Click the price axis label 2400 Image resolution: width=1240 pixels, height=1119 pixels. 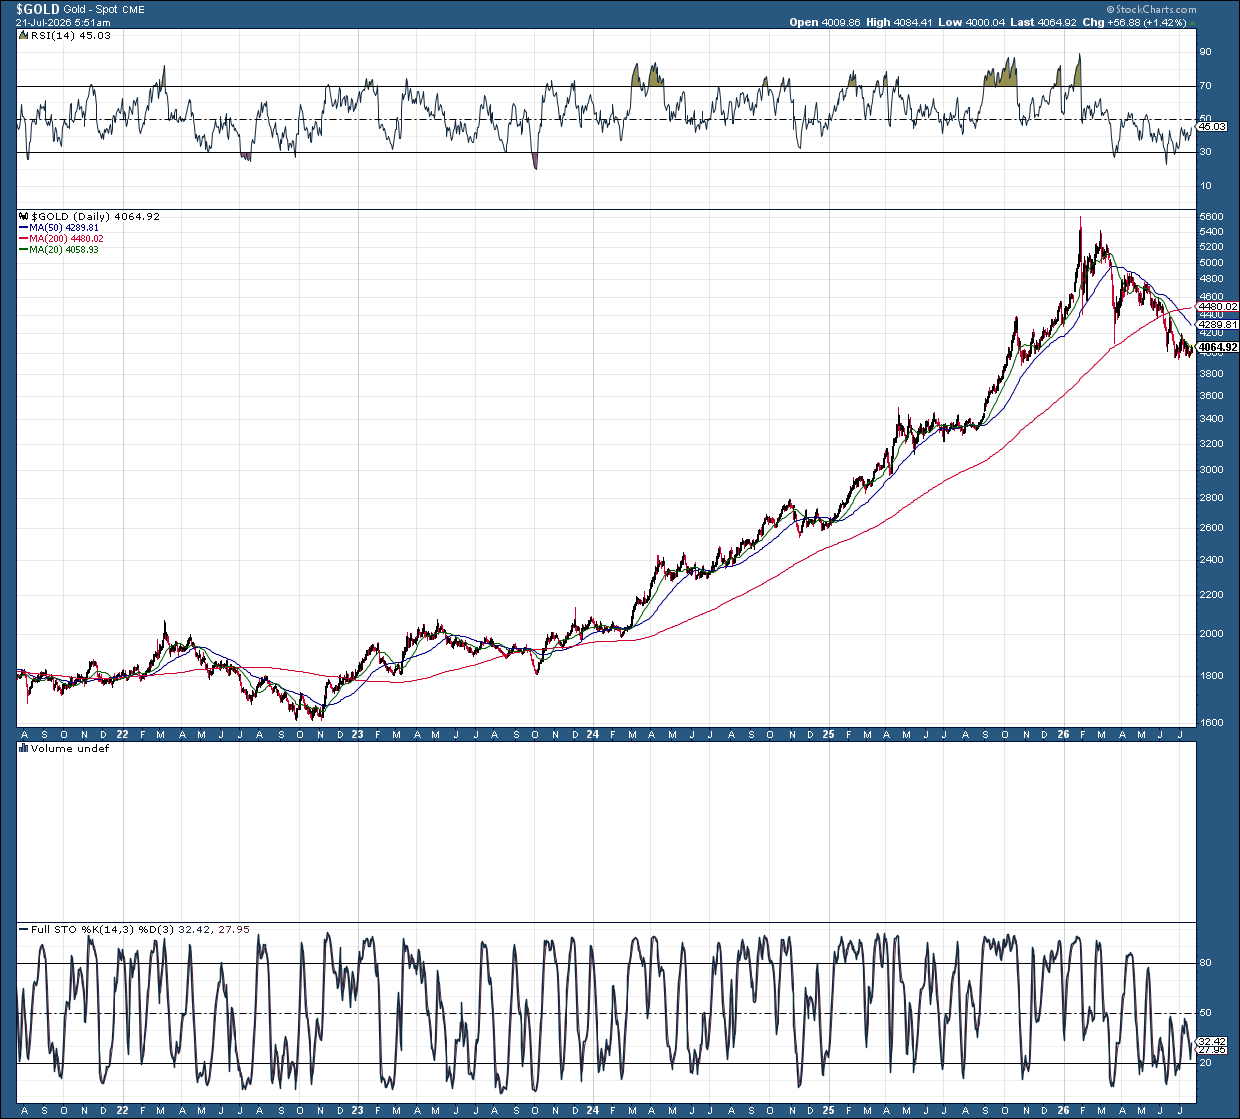tap(1210, 560)
